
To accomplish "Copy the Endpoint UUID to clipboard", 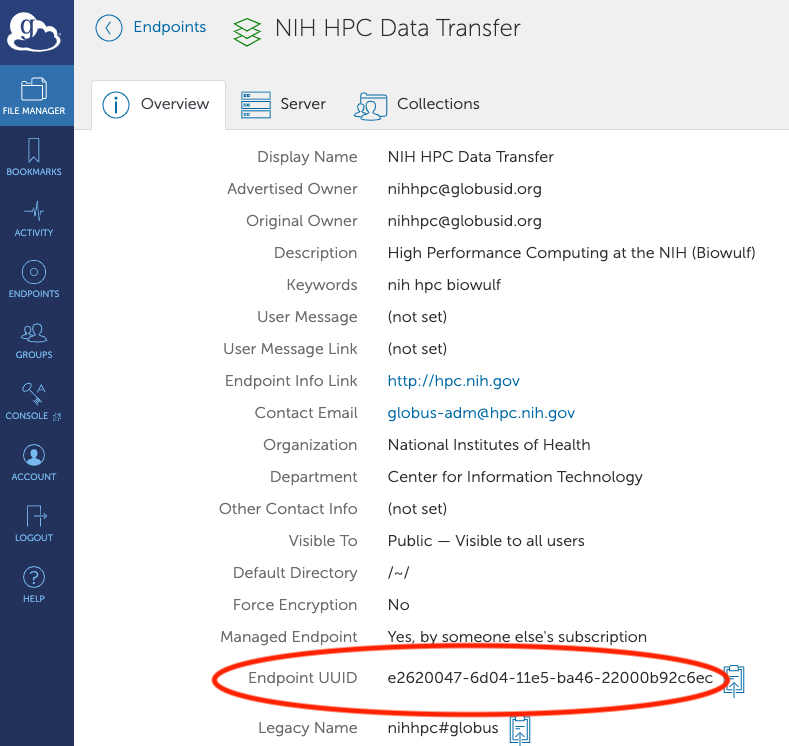I will 734,679.
